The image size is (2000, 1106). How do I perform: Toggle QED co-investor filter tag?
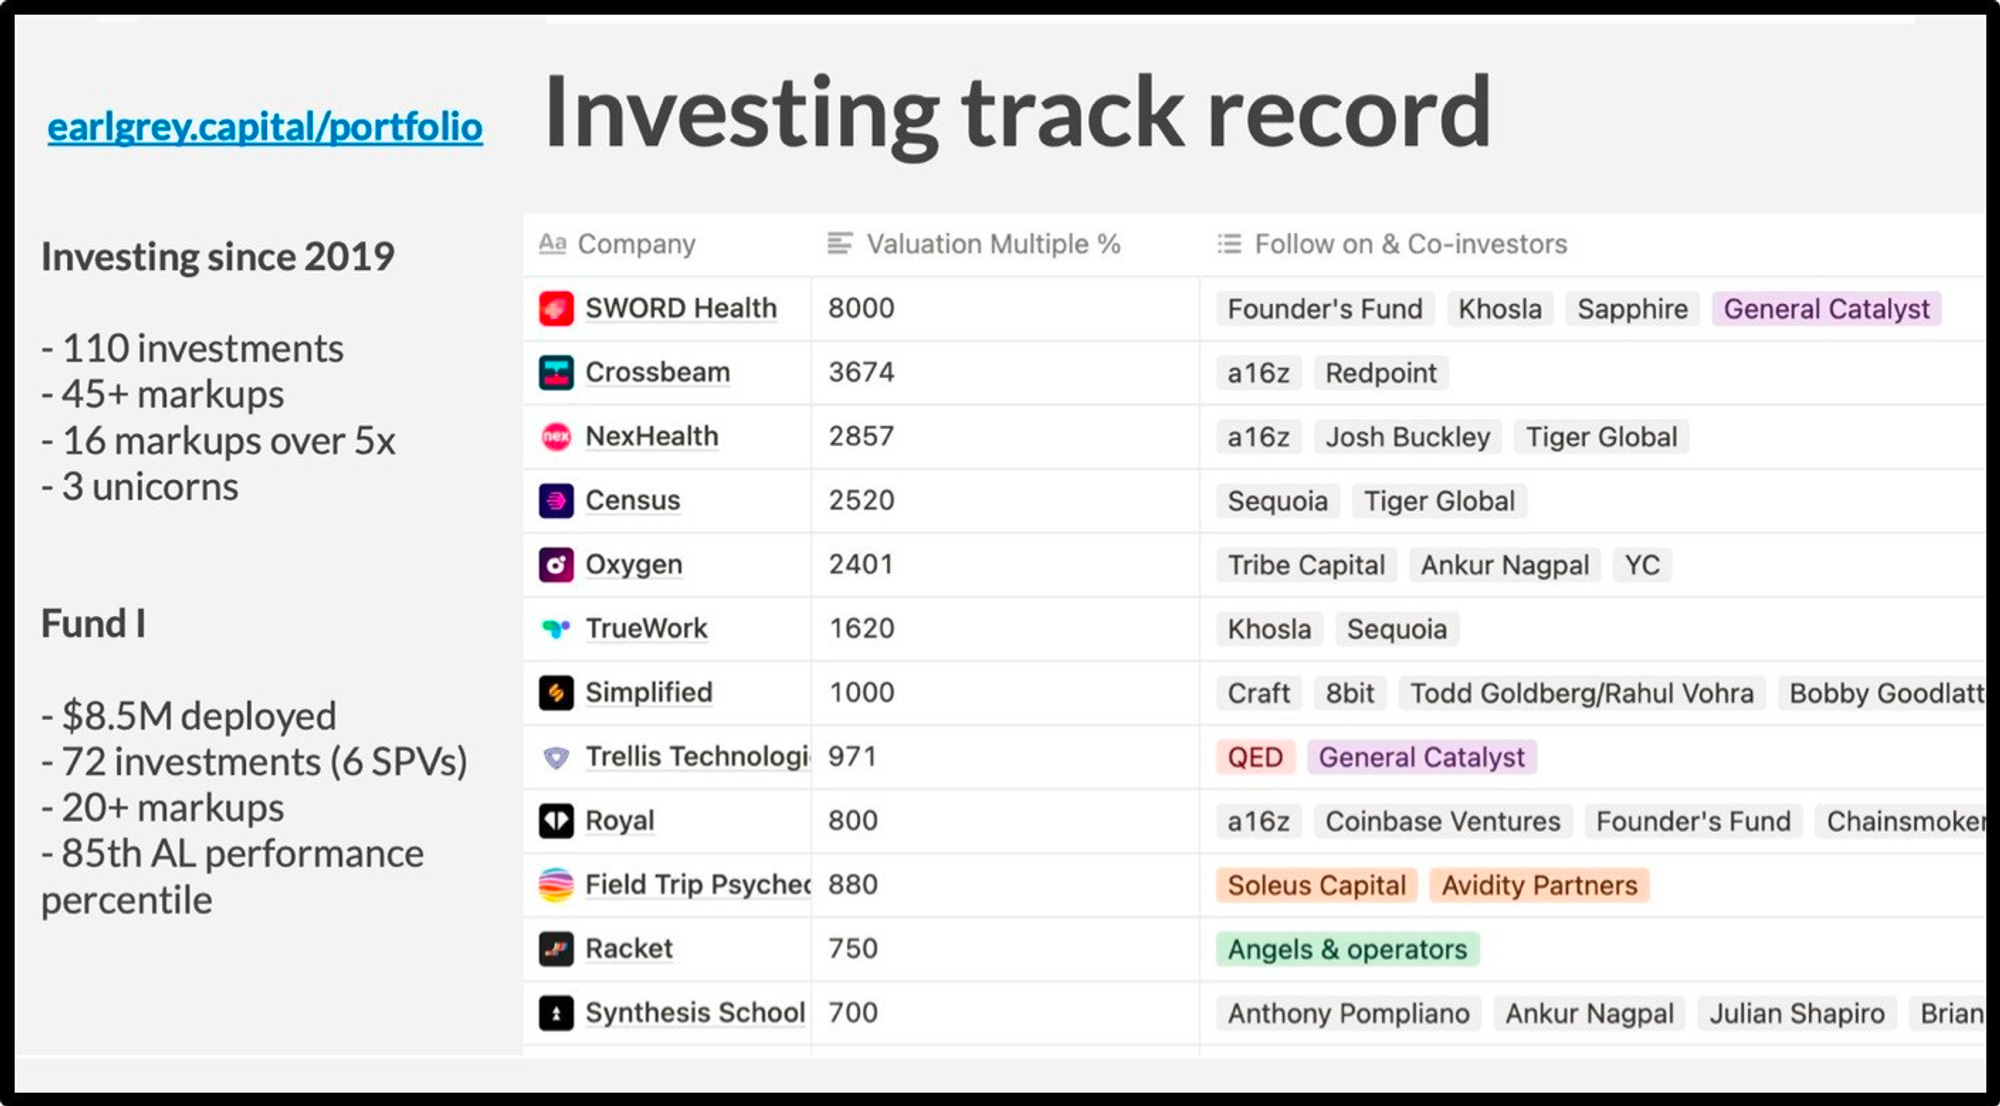[x=1253, y=756]
